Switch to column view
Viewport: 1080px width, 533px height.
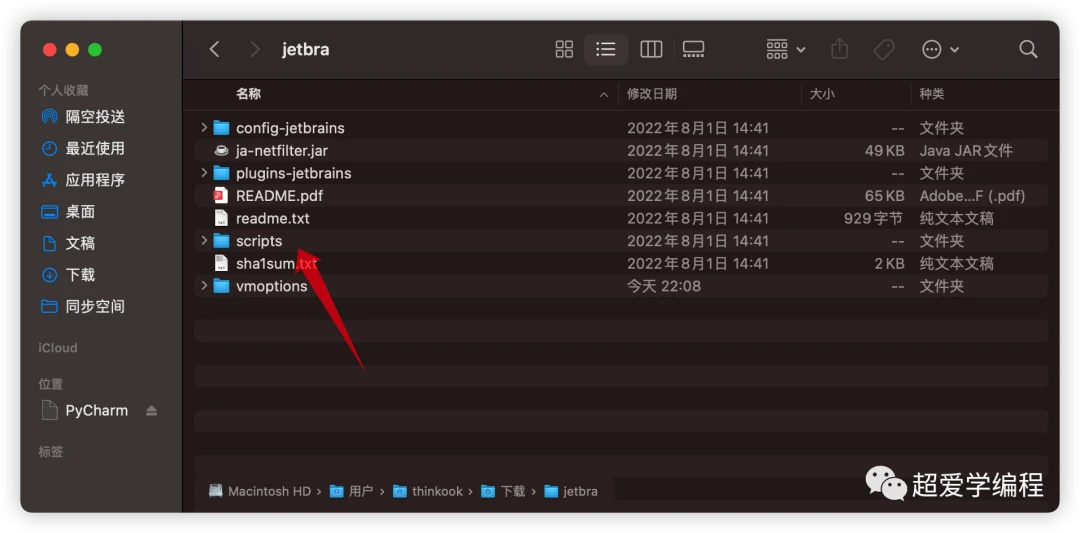[651, 50]
